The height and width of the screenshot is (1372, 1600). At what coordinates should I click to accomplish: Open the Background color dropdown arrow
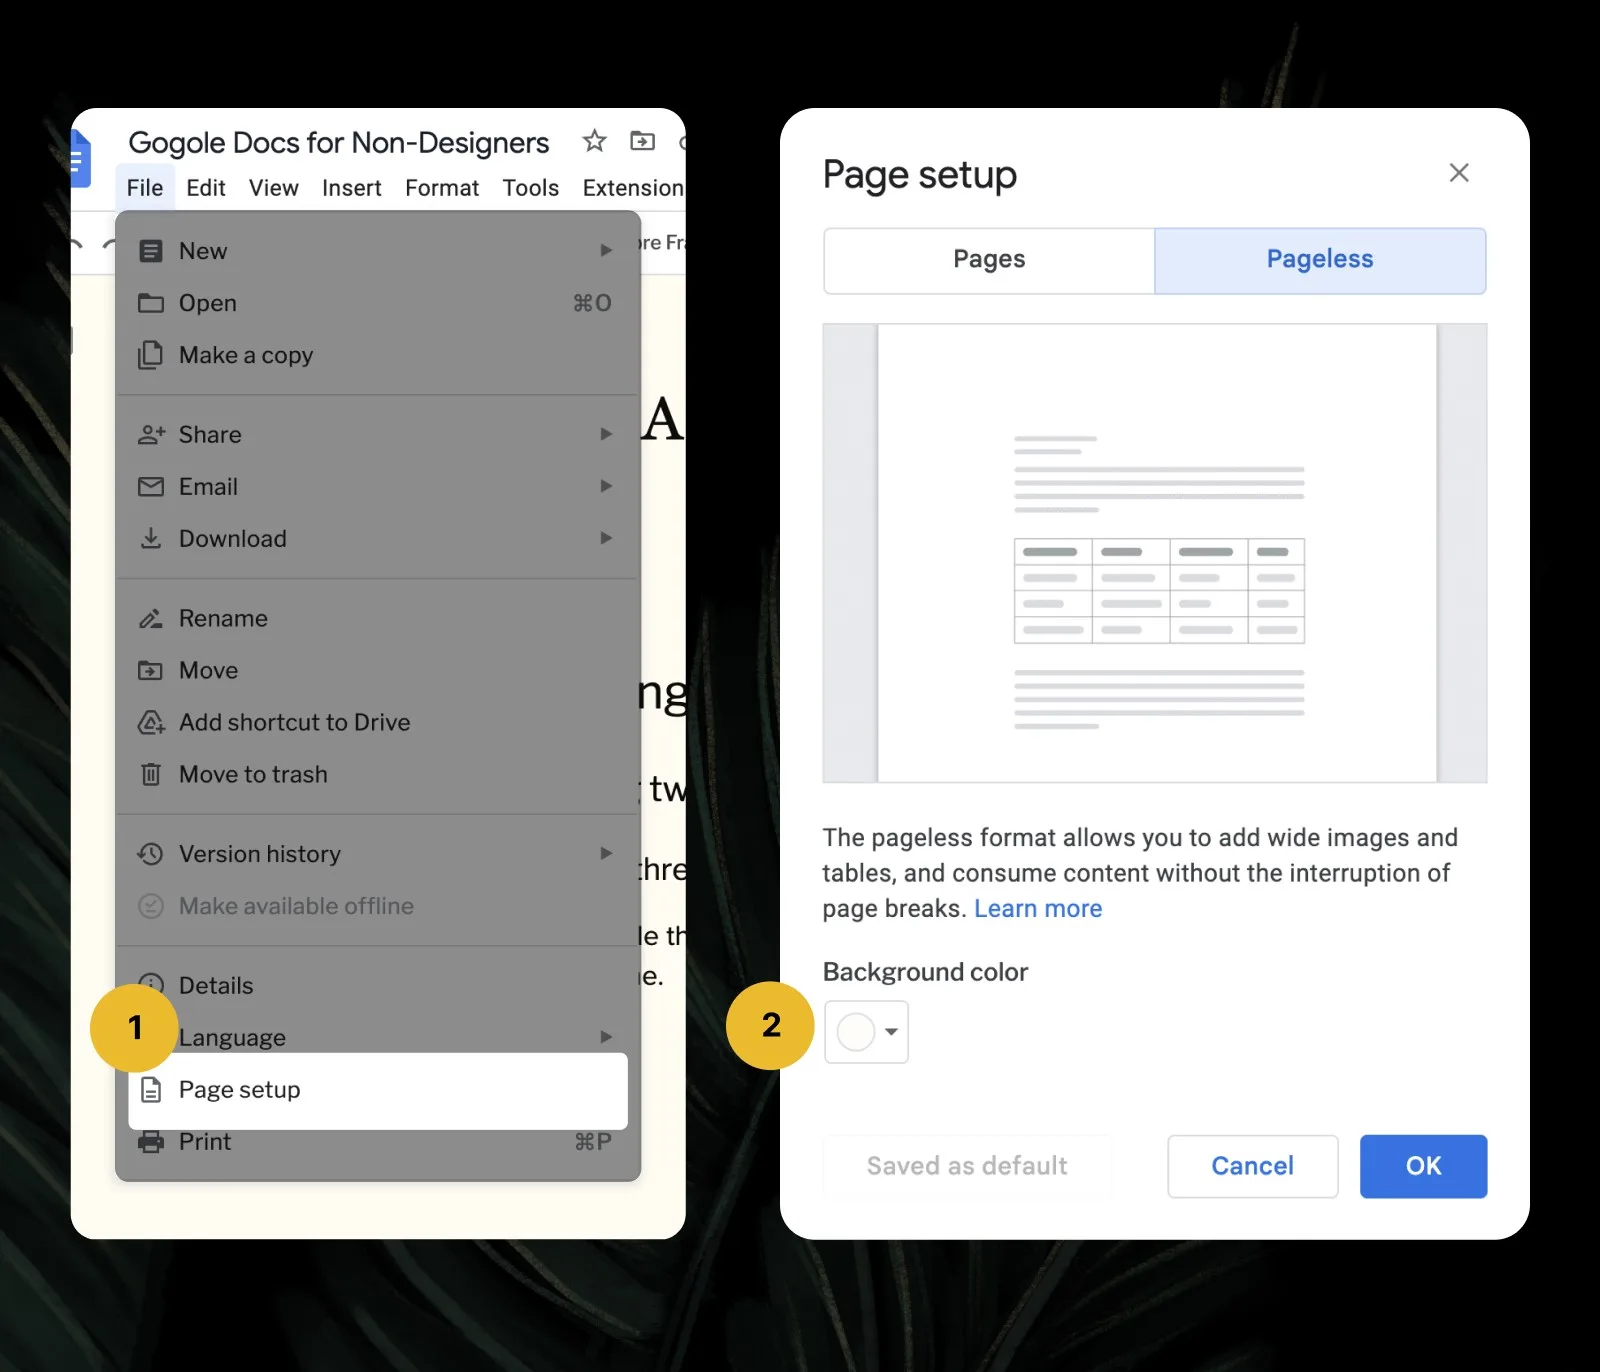point(891,1032)
